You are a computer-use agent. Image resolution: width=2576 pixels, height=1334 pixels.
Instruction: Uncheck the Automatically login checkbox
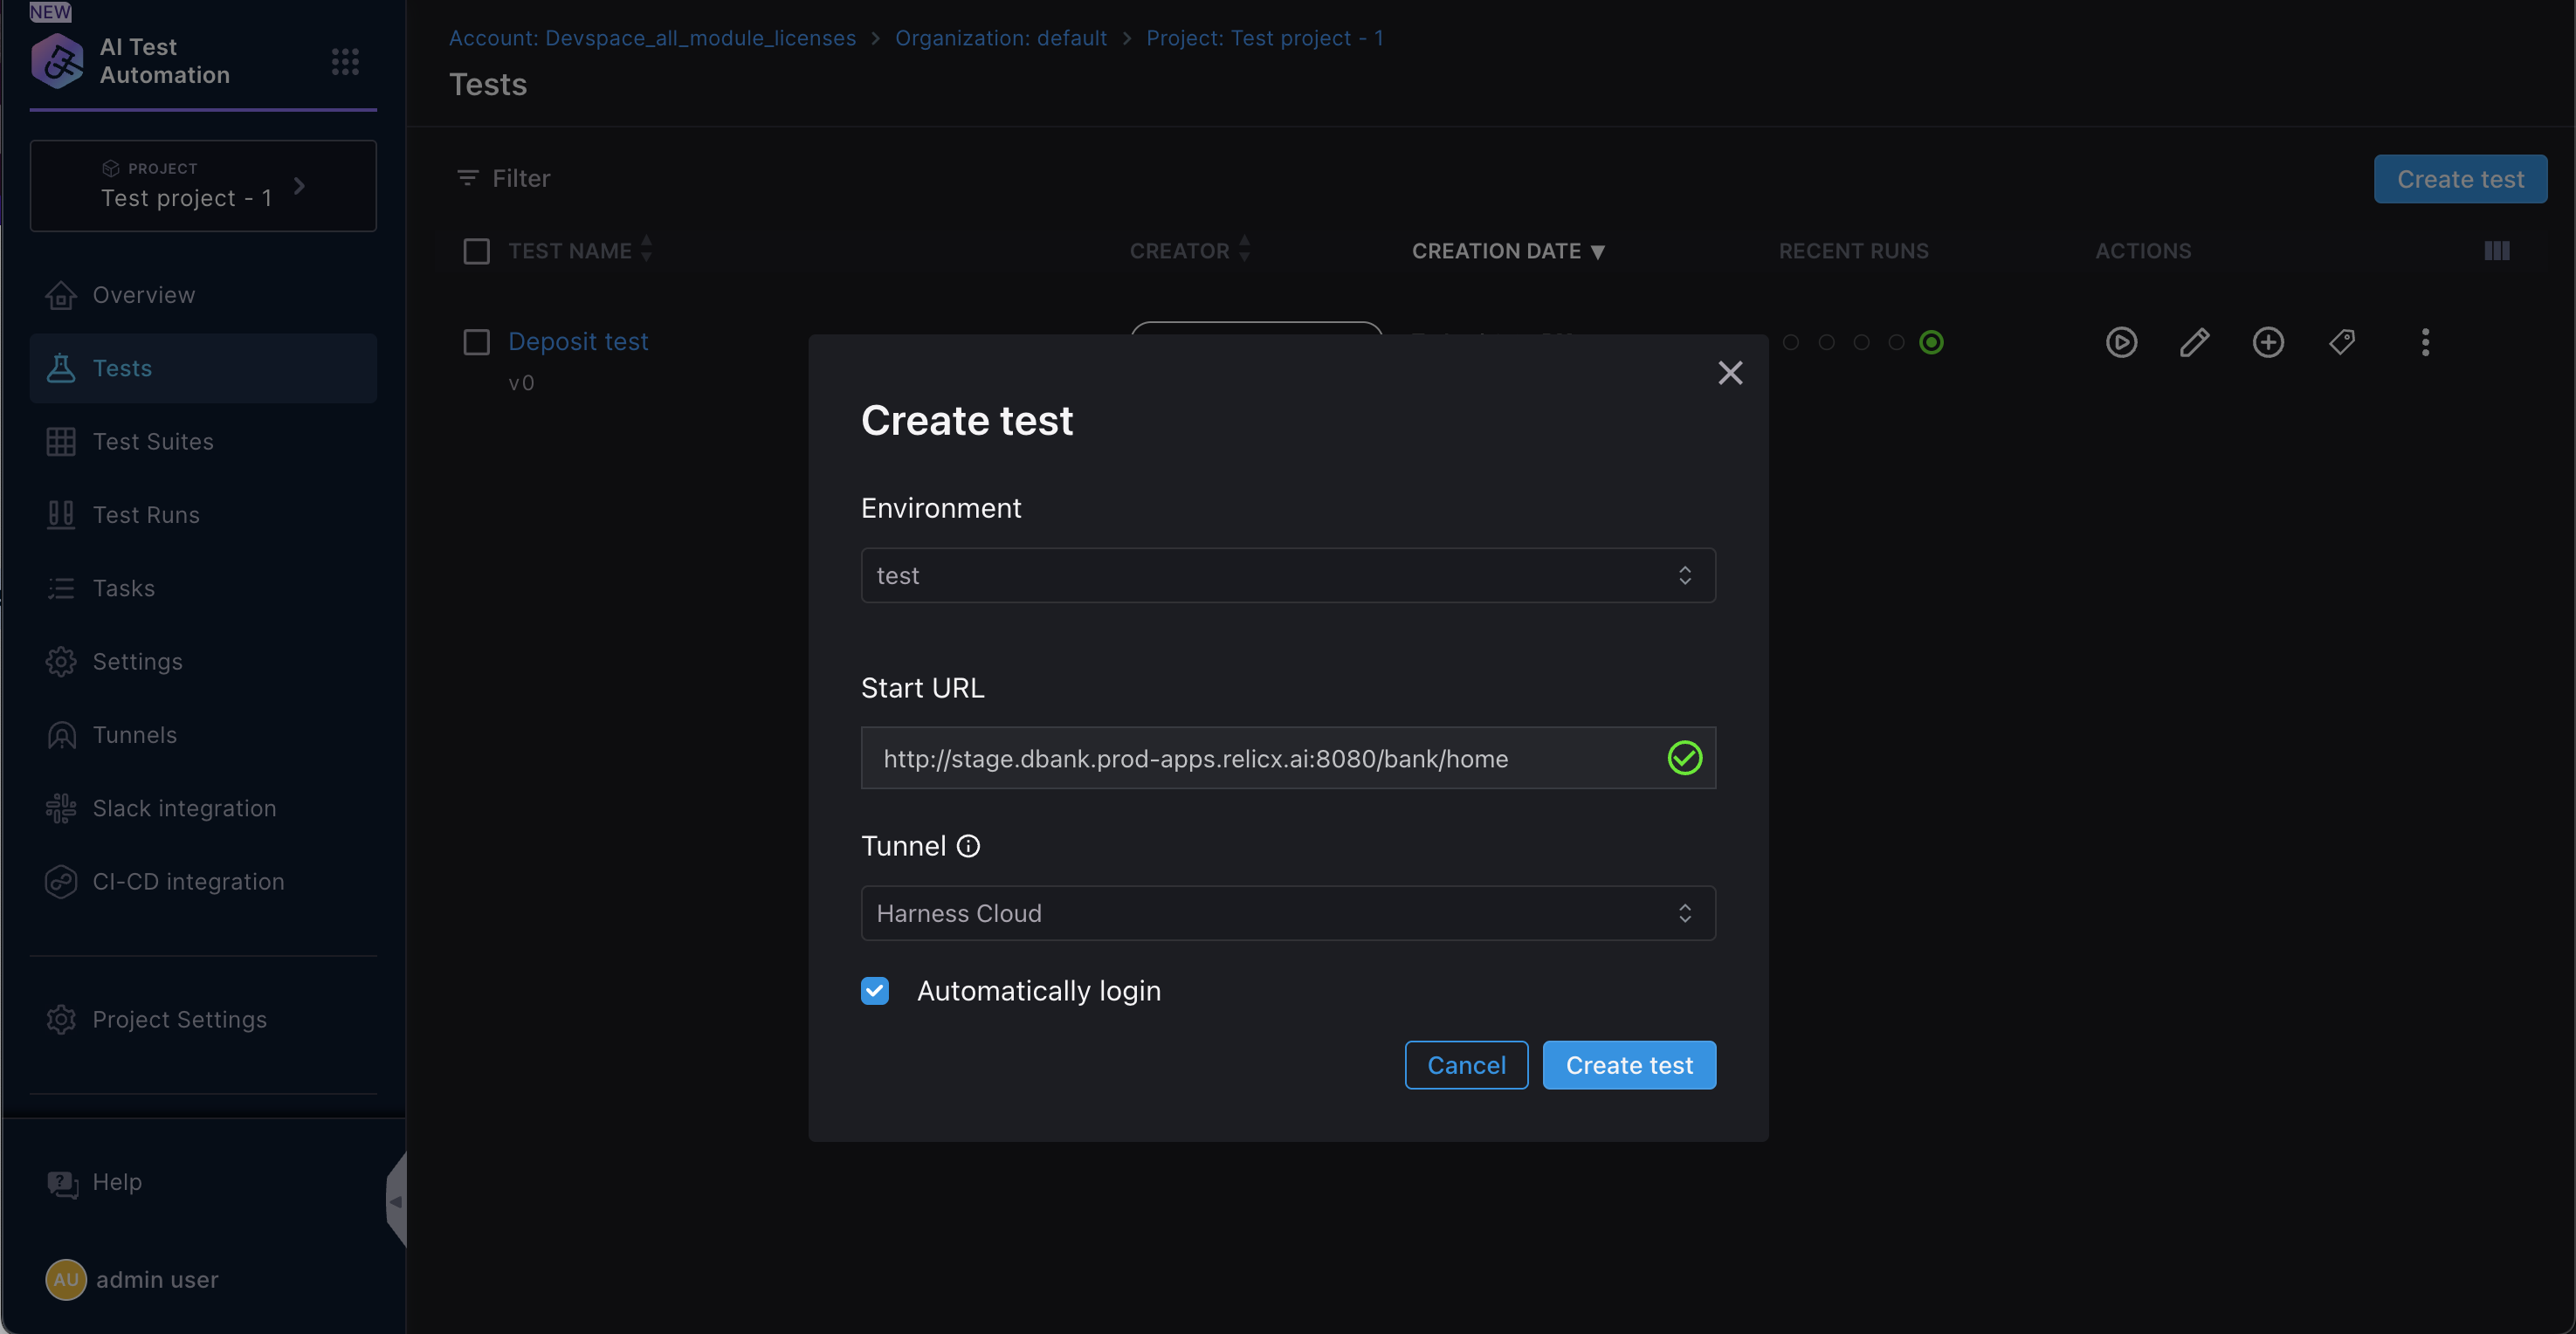[875, 990]
